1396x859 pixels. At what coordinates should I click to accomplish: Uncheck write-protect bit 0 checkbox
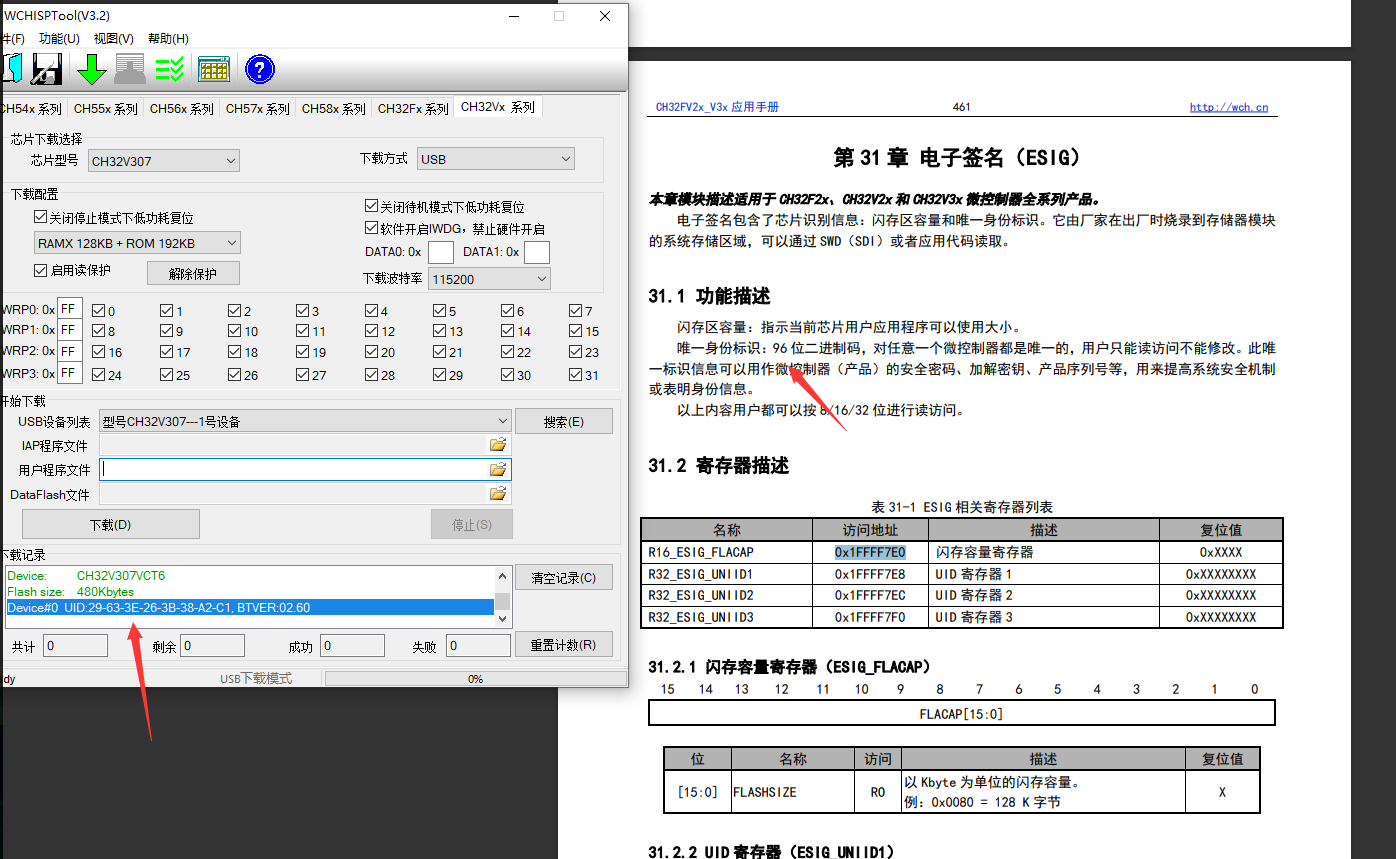[x=98, y=311]
